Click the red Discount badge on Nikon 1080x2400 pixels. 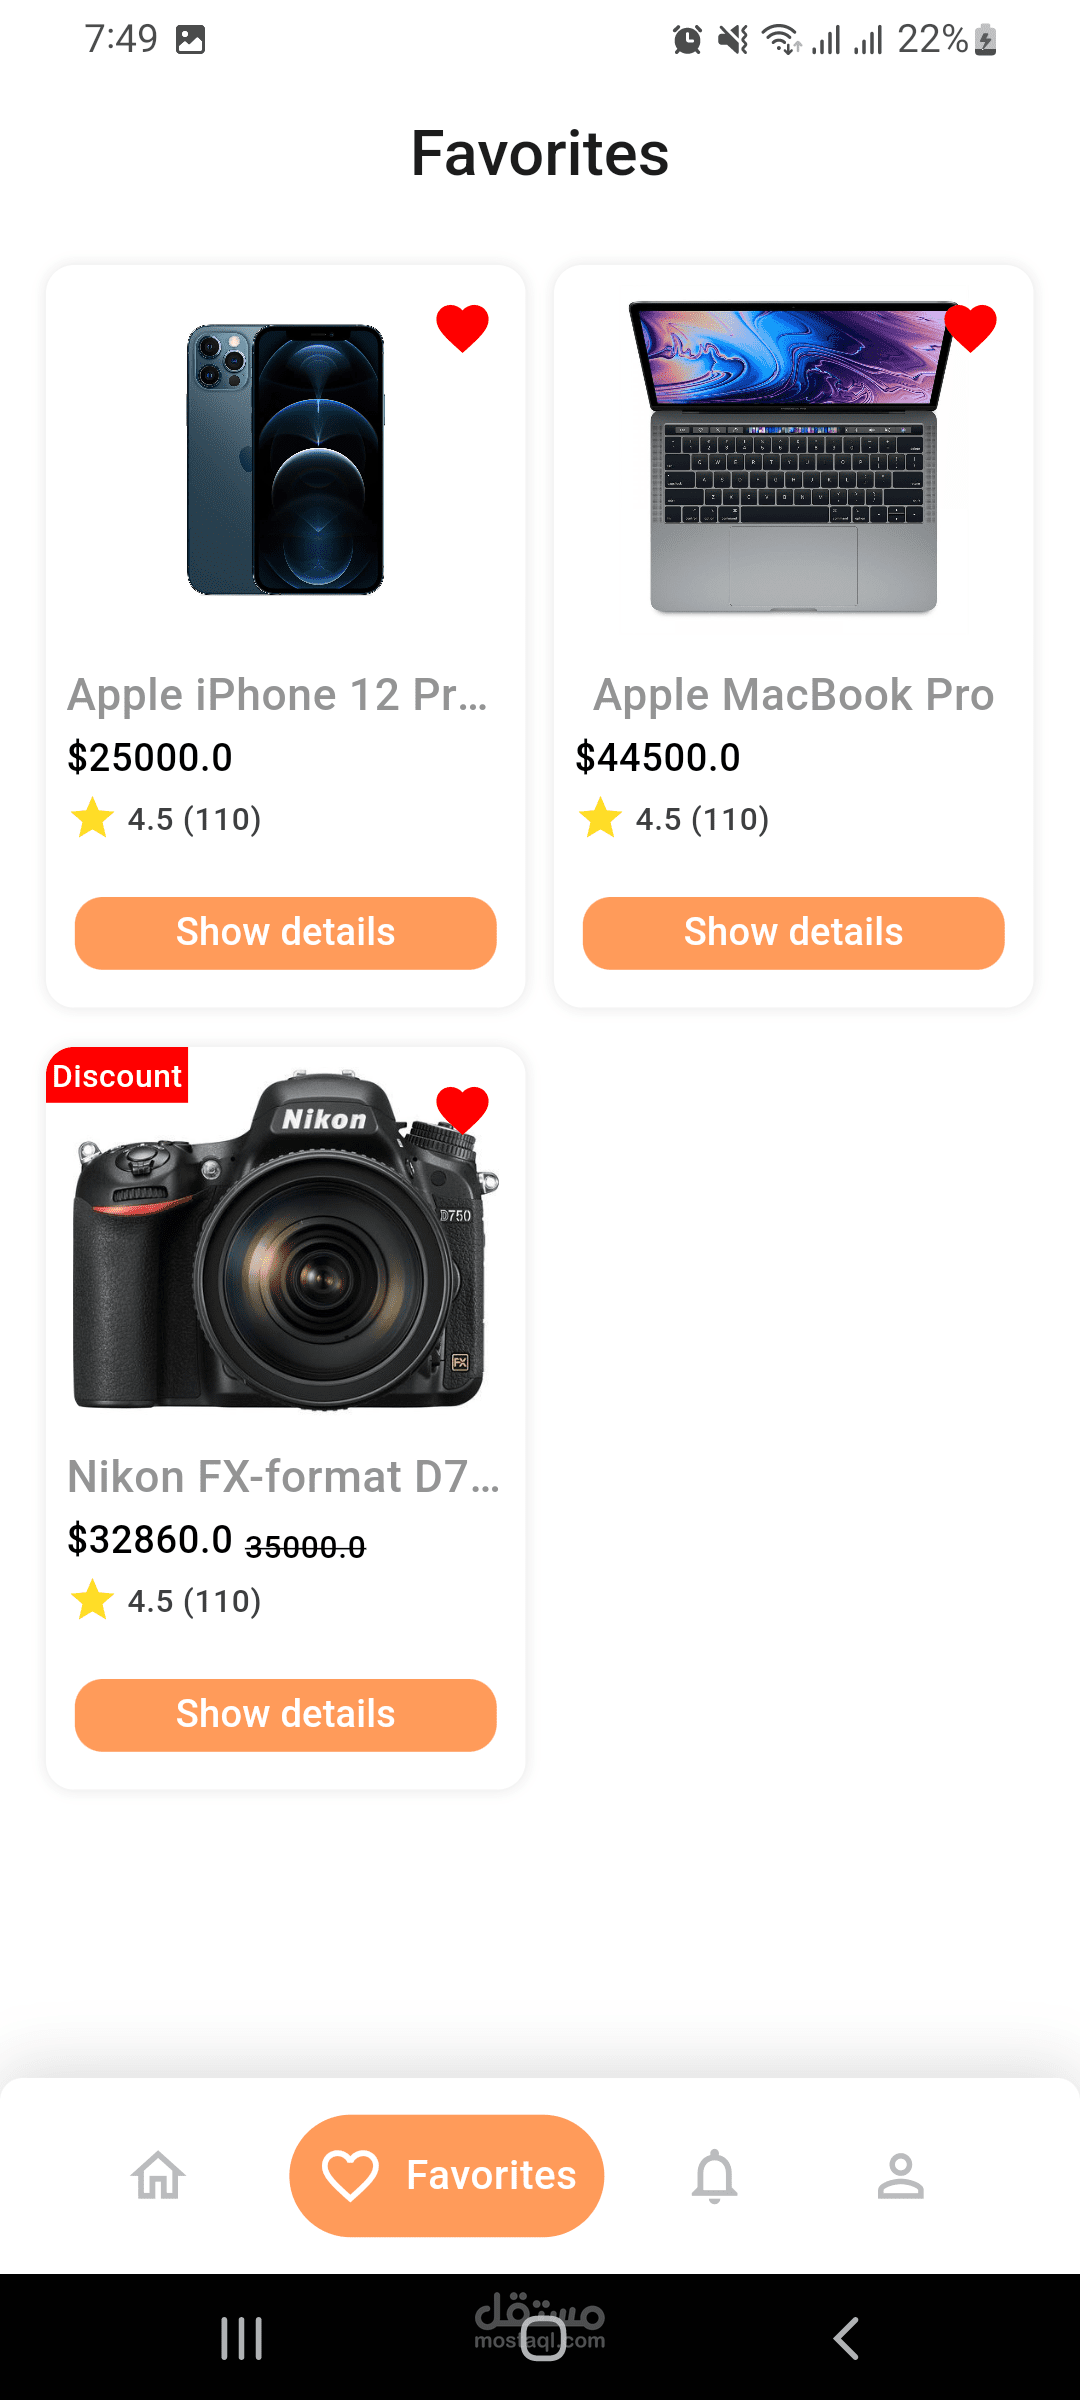point(117,1076)
